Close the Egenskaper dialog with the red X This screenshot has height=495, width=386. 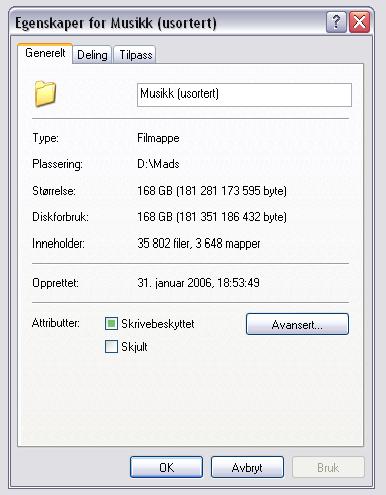pyautogui.click(x=359, y=22)
